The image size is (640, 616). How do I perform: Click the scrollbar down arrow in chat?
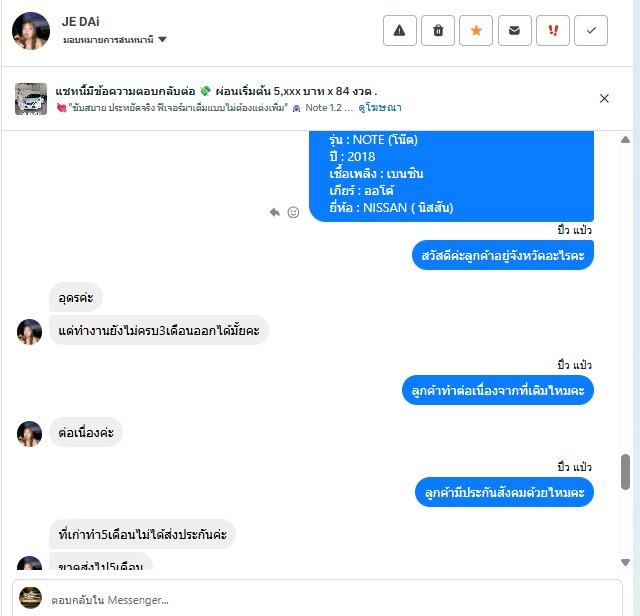coord(625,562)
